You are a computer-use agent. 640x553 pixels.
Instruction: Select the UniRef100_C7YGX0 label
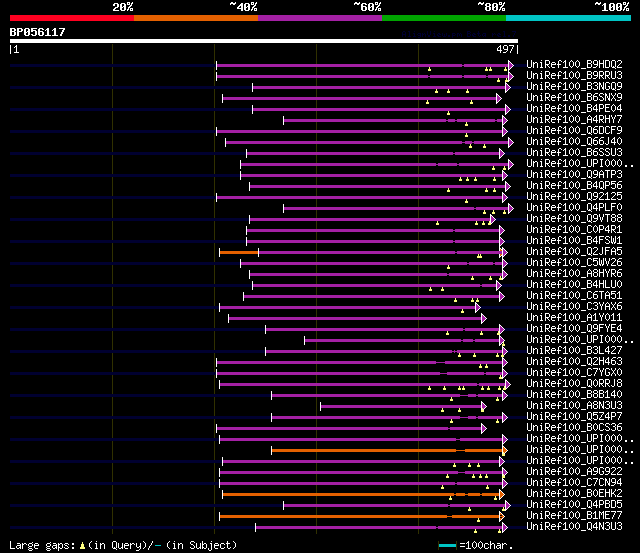pos(574,373)
